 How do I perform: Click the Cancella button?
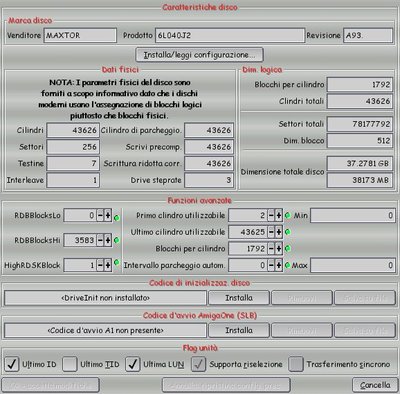(x=375, y=385)
